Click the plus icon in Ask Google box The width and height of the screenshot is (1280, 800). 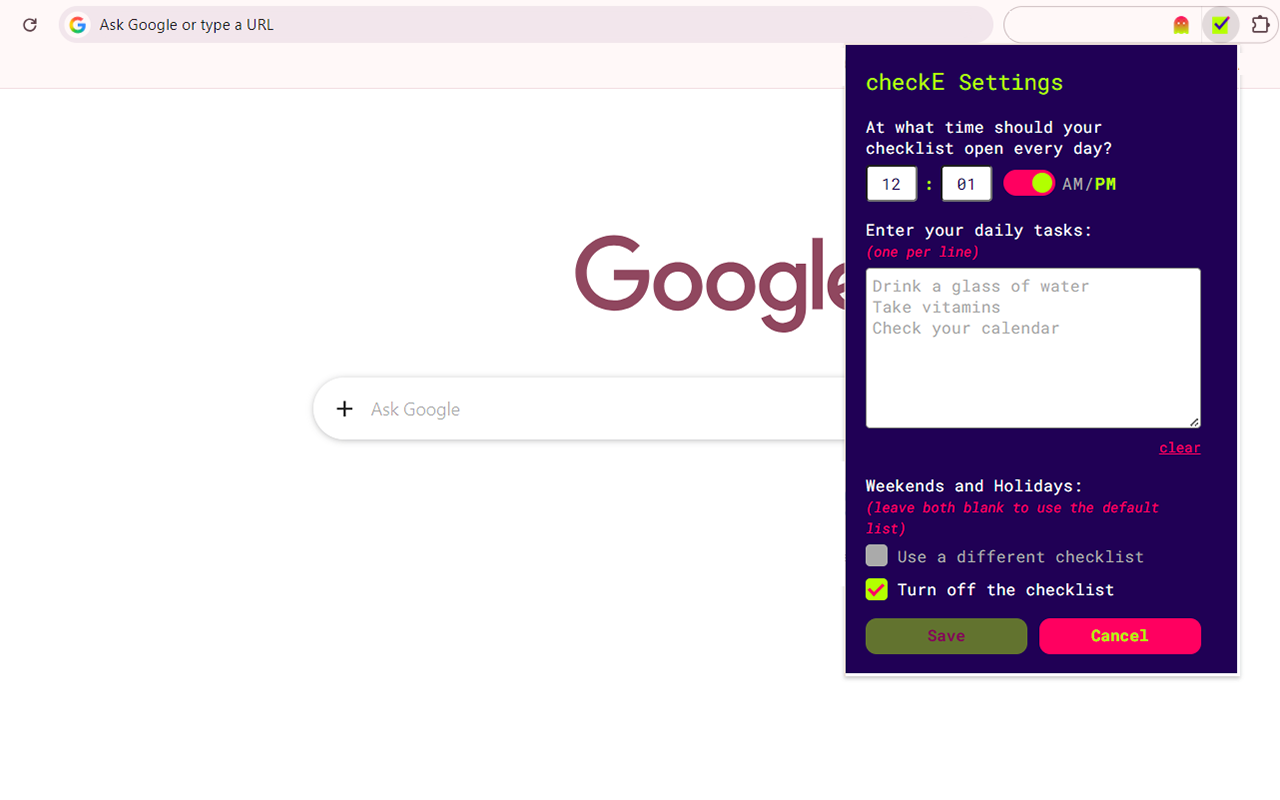coord(345,409)
